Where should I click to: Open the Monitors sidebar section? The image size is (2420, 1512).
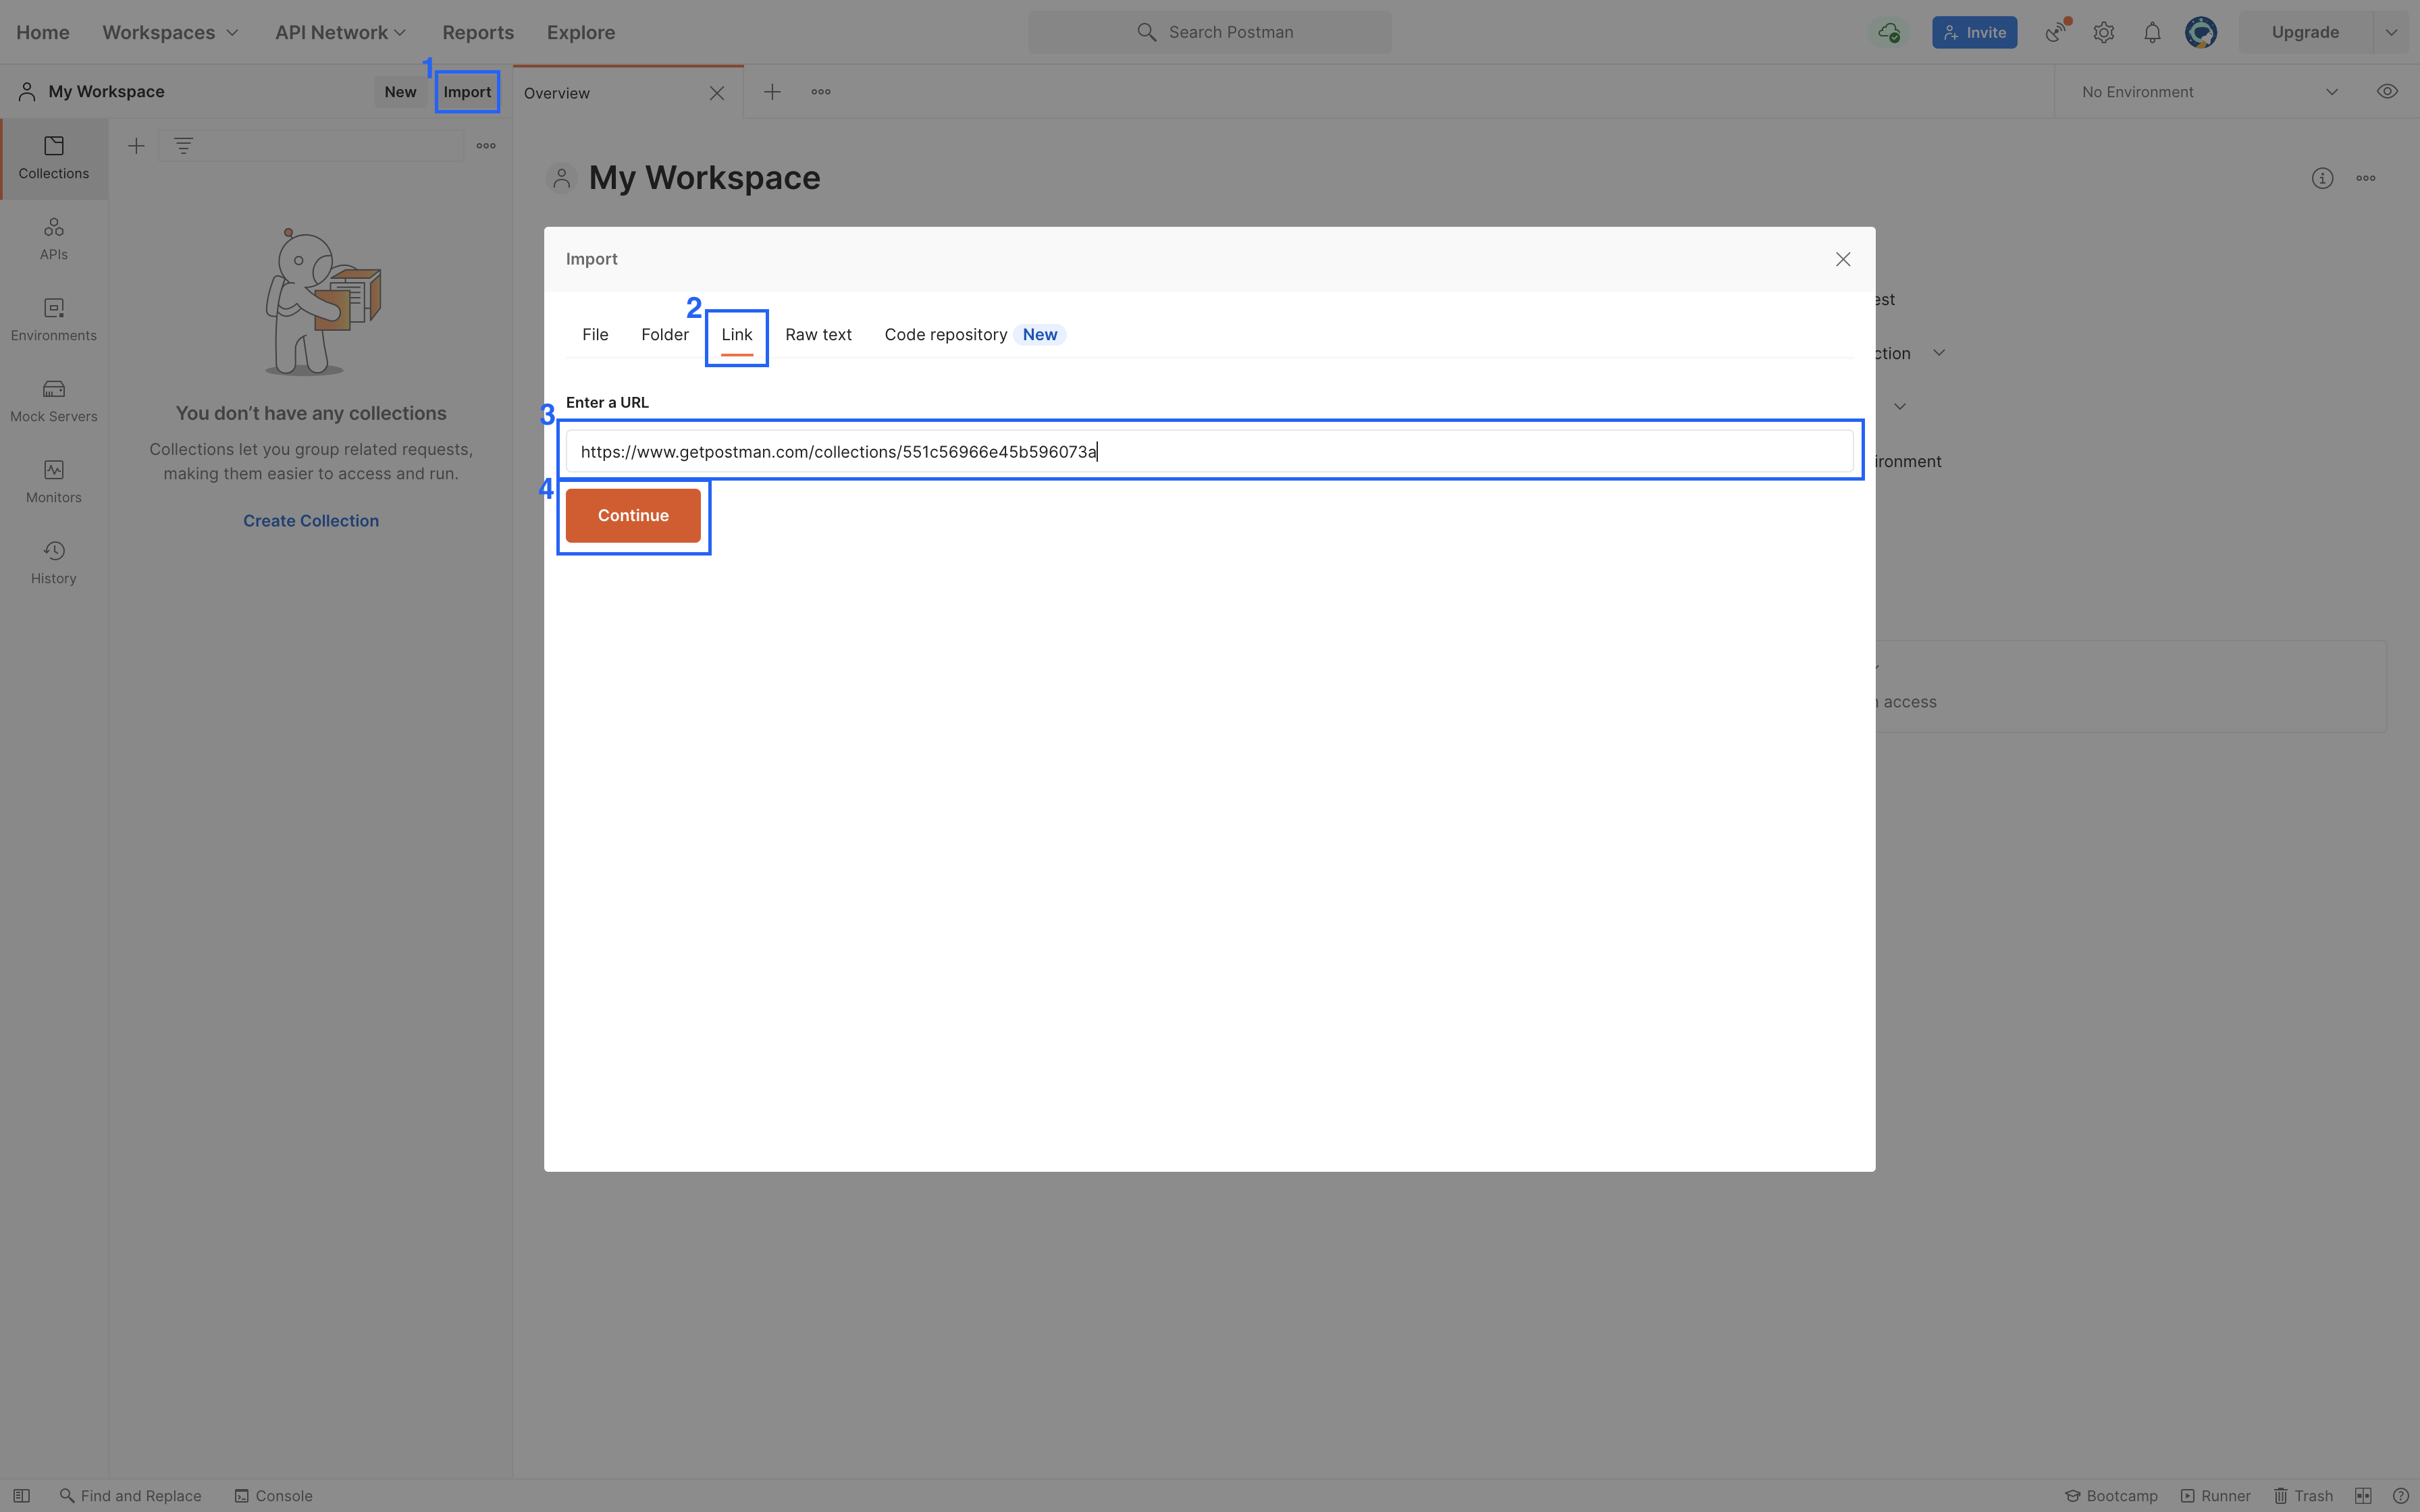coord(54,482)
